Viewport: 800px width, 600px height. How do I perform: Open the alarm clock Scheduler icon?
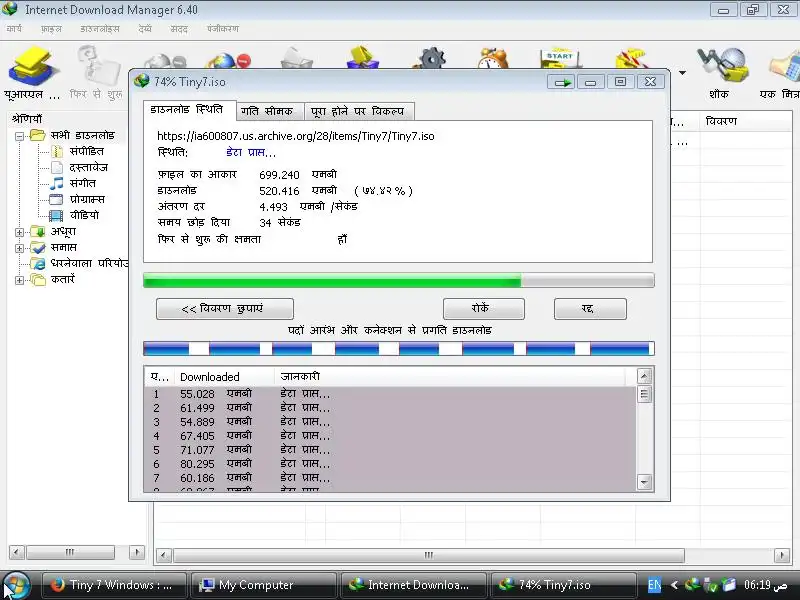pyautogui.click(x=492, y=57)
